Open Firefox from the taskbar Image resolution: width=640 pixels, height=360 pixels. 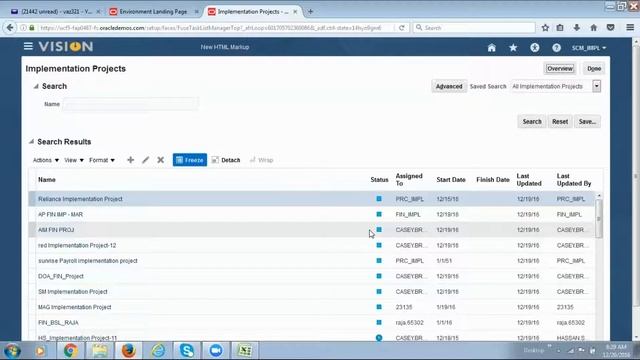point(129,351)
